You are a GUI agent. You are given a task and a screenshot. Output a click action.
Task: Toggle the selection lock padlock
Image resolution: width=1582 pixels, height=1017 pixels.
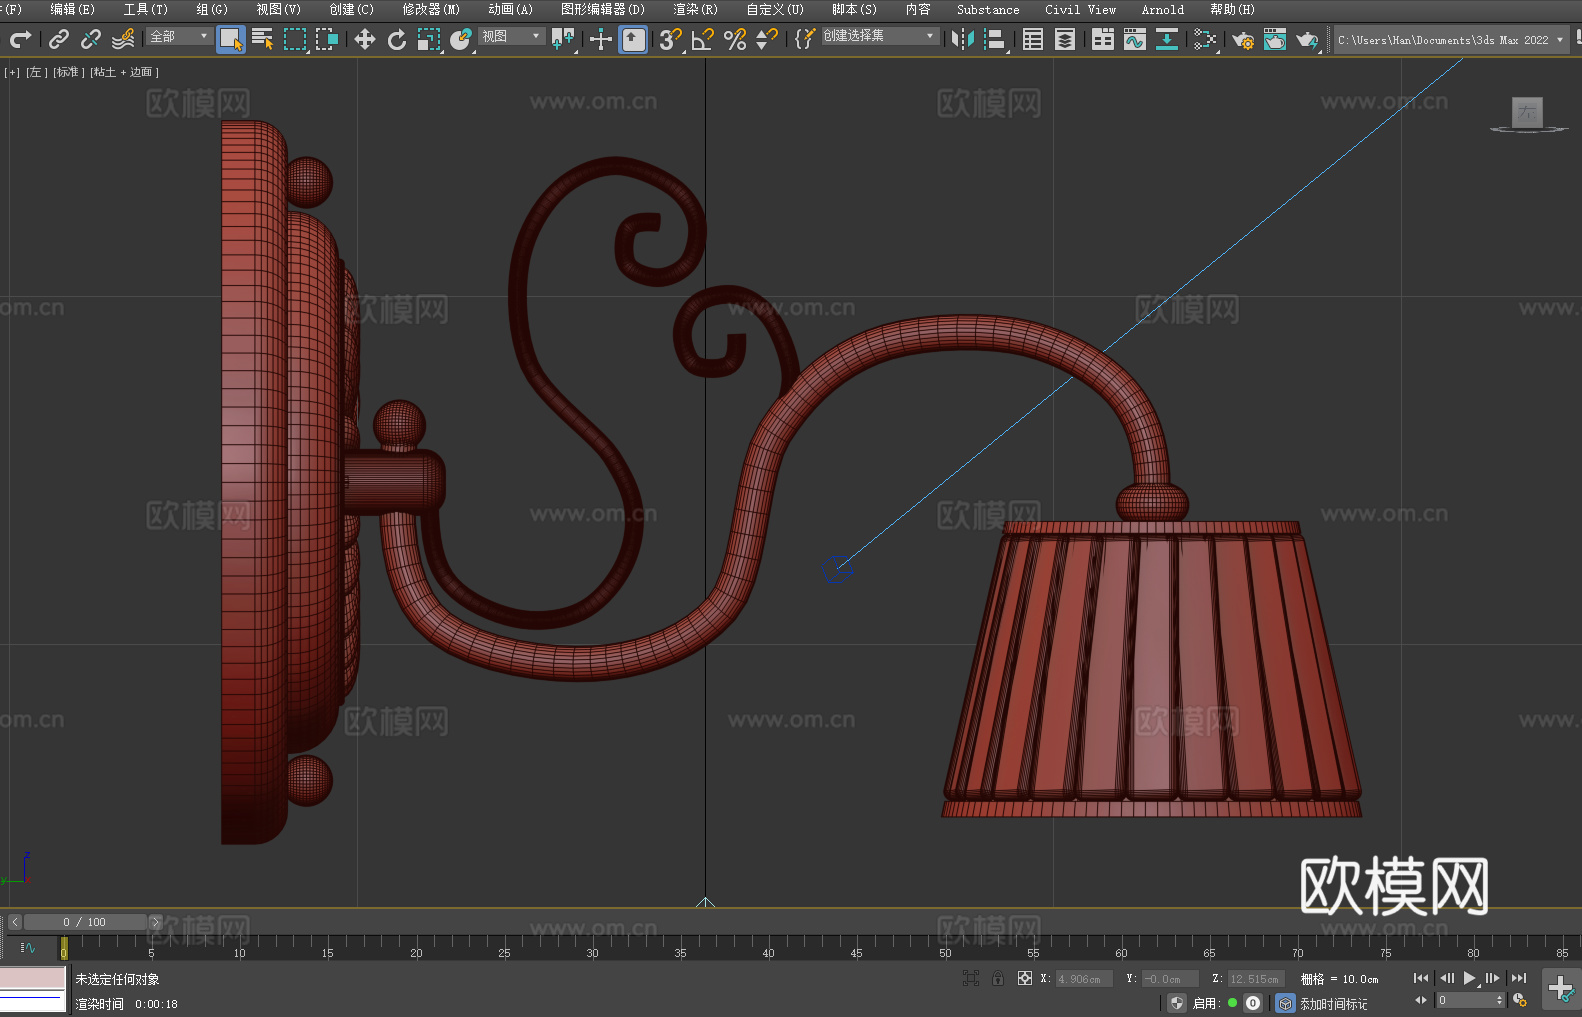998,978
